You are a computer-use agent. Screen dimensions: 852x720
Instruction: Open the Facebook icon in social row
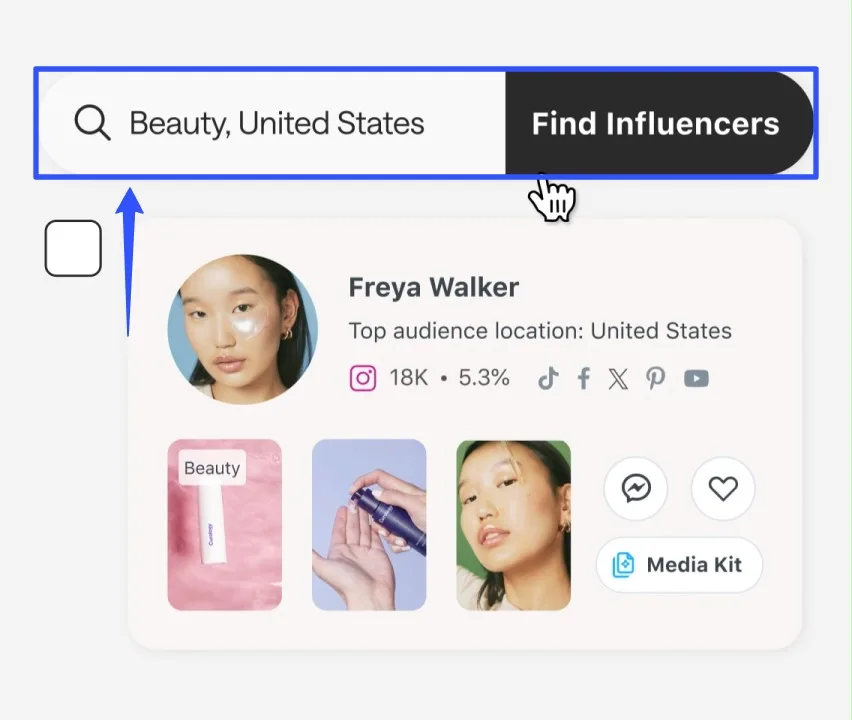pos(583,378)
